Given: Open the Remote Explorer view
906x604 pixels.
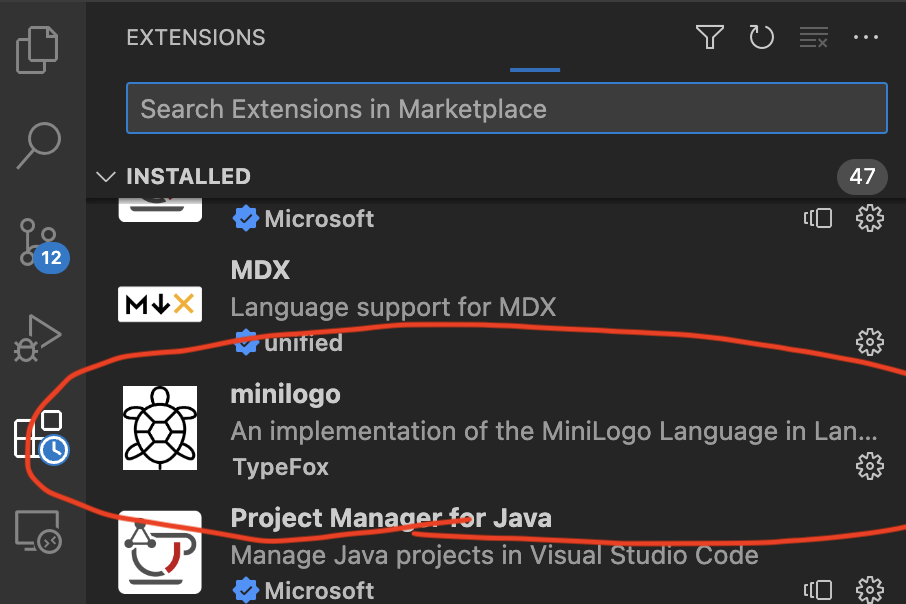Looking at the screenshot, I should click(x=40, y=531).
